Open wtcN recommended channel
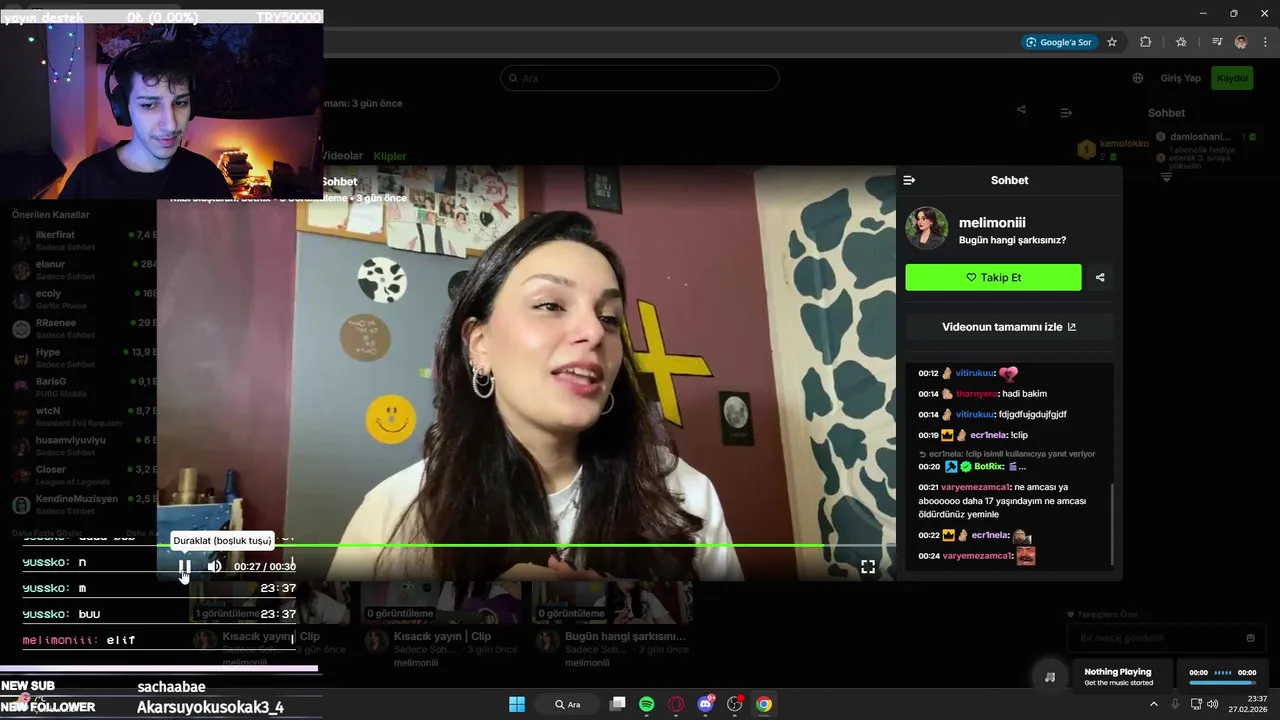The image size is (1280, 720). [x=84, y=416]
